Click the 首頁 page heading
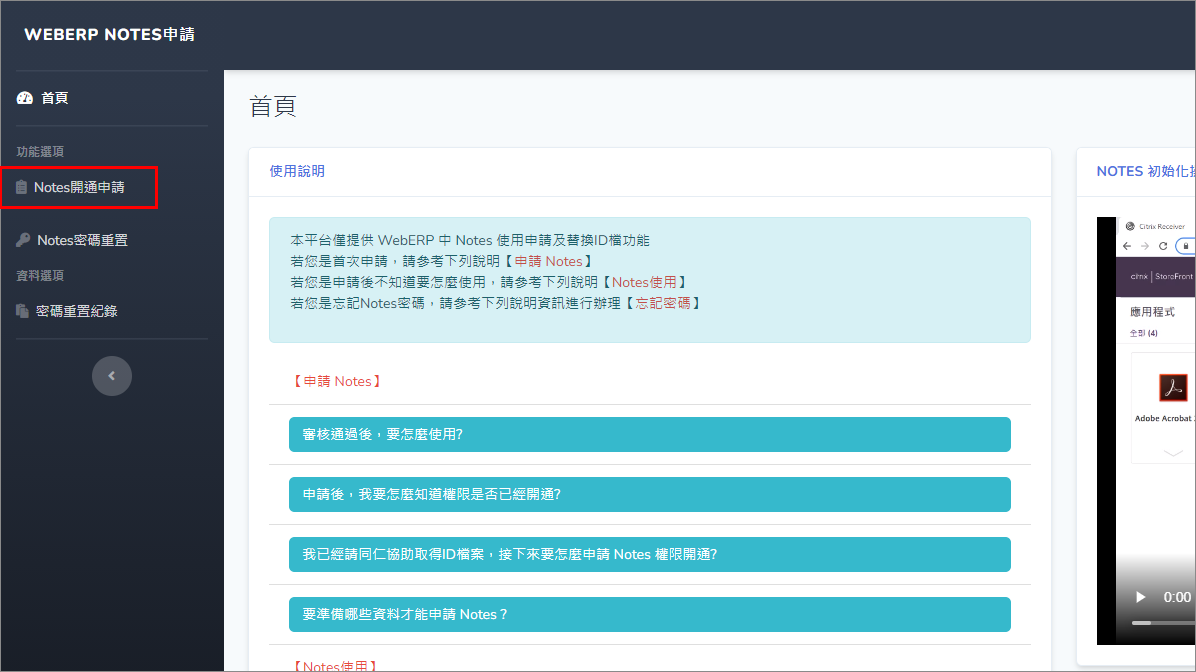The image size is (1196, 672). click(x=272, y=106)
